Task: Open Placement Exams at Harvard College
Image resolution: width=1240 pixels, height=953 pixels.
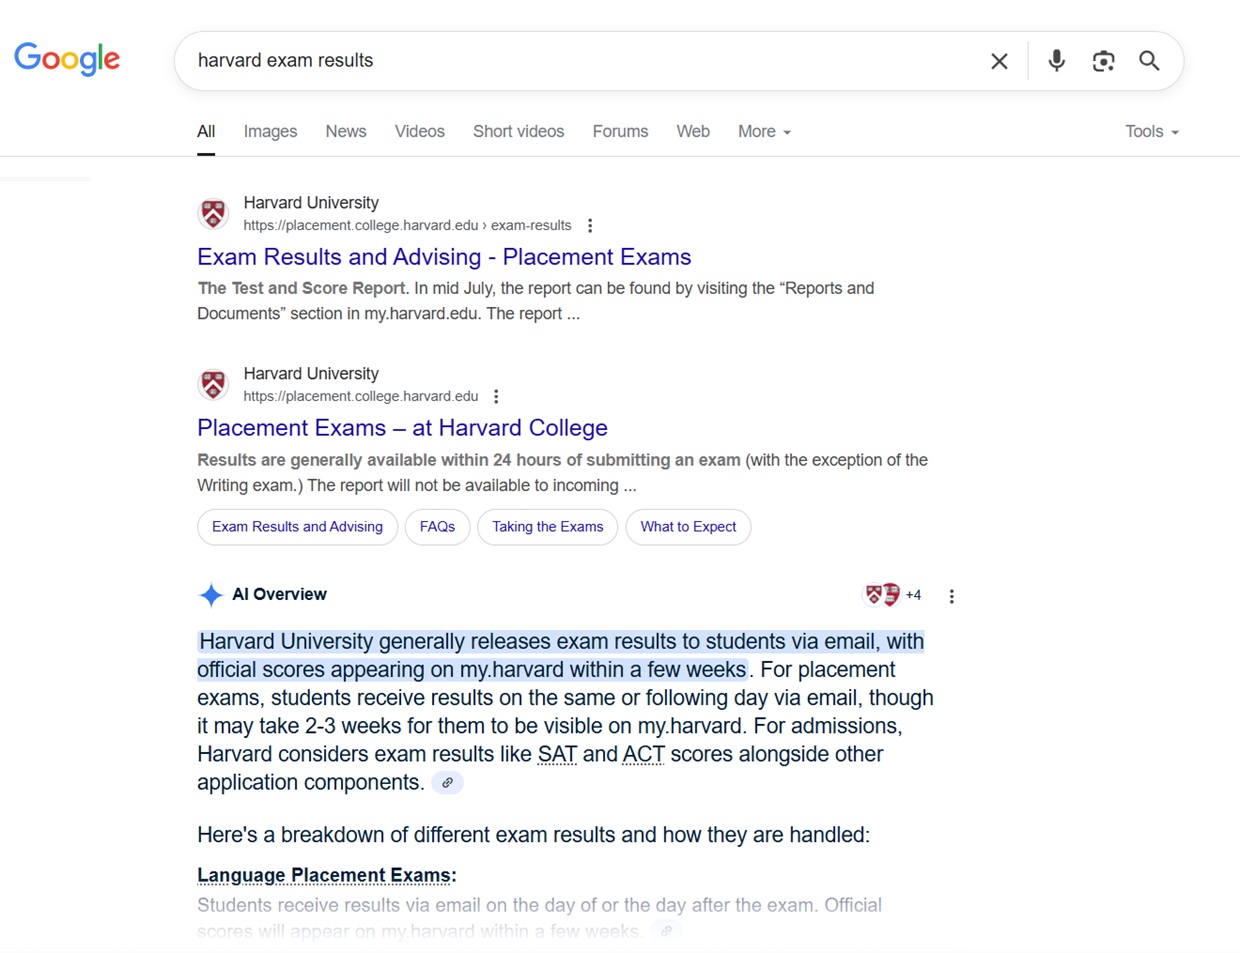Action: pos(402,428)
